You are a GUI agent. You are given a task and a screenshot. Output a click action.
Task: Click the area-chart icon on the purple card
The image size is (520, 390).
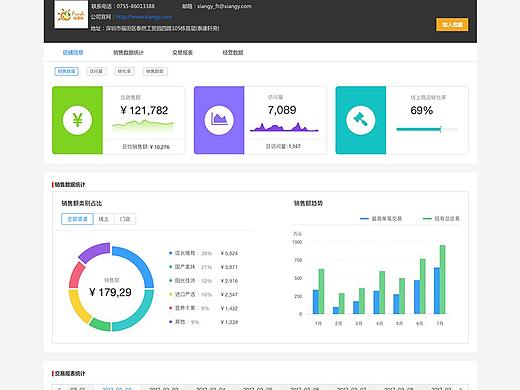coord(219,120)
